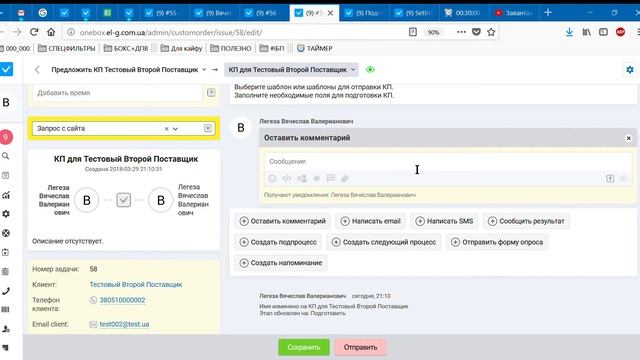Open the analytics chart sidebar icon

[6, 195]
